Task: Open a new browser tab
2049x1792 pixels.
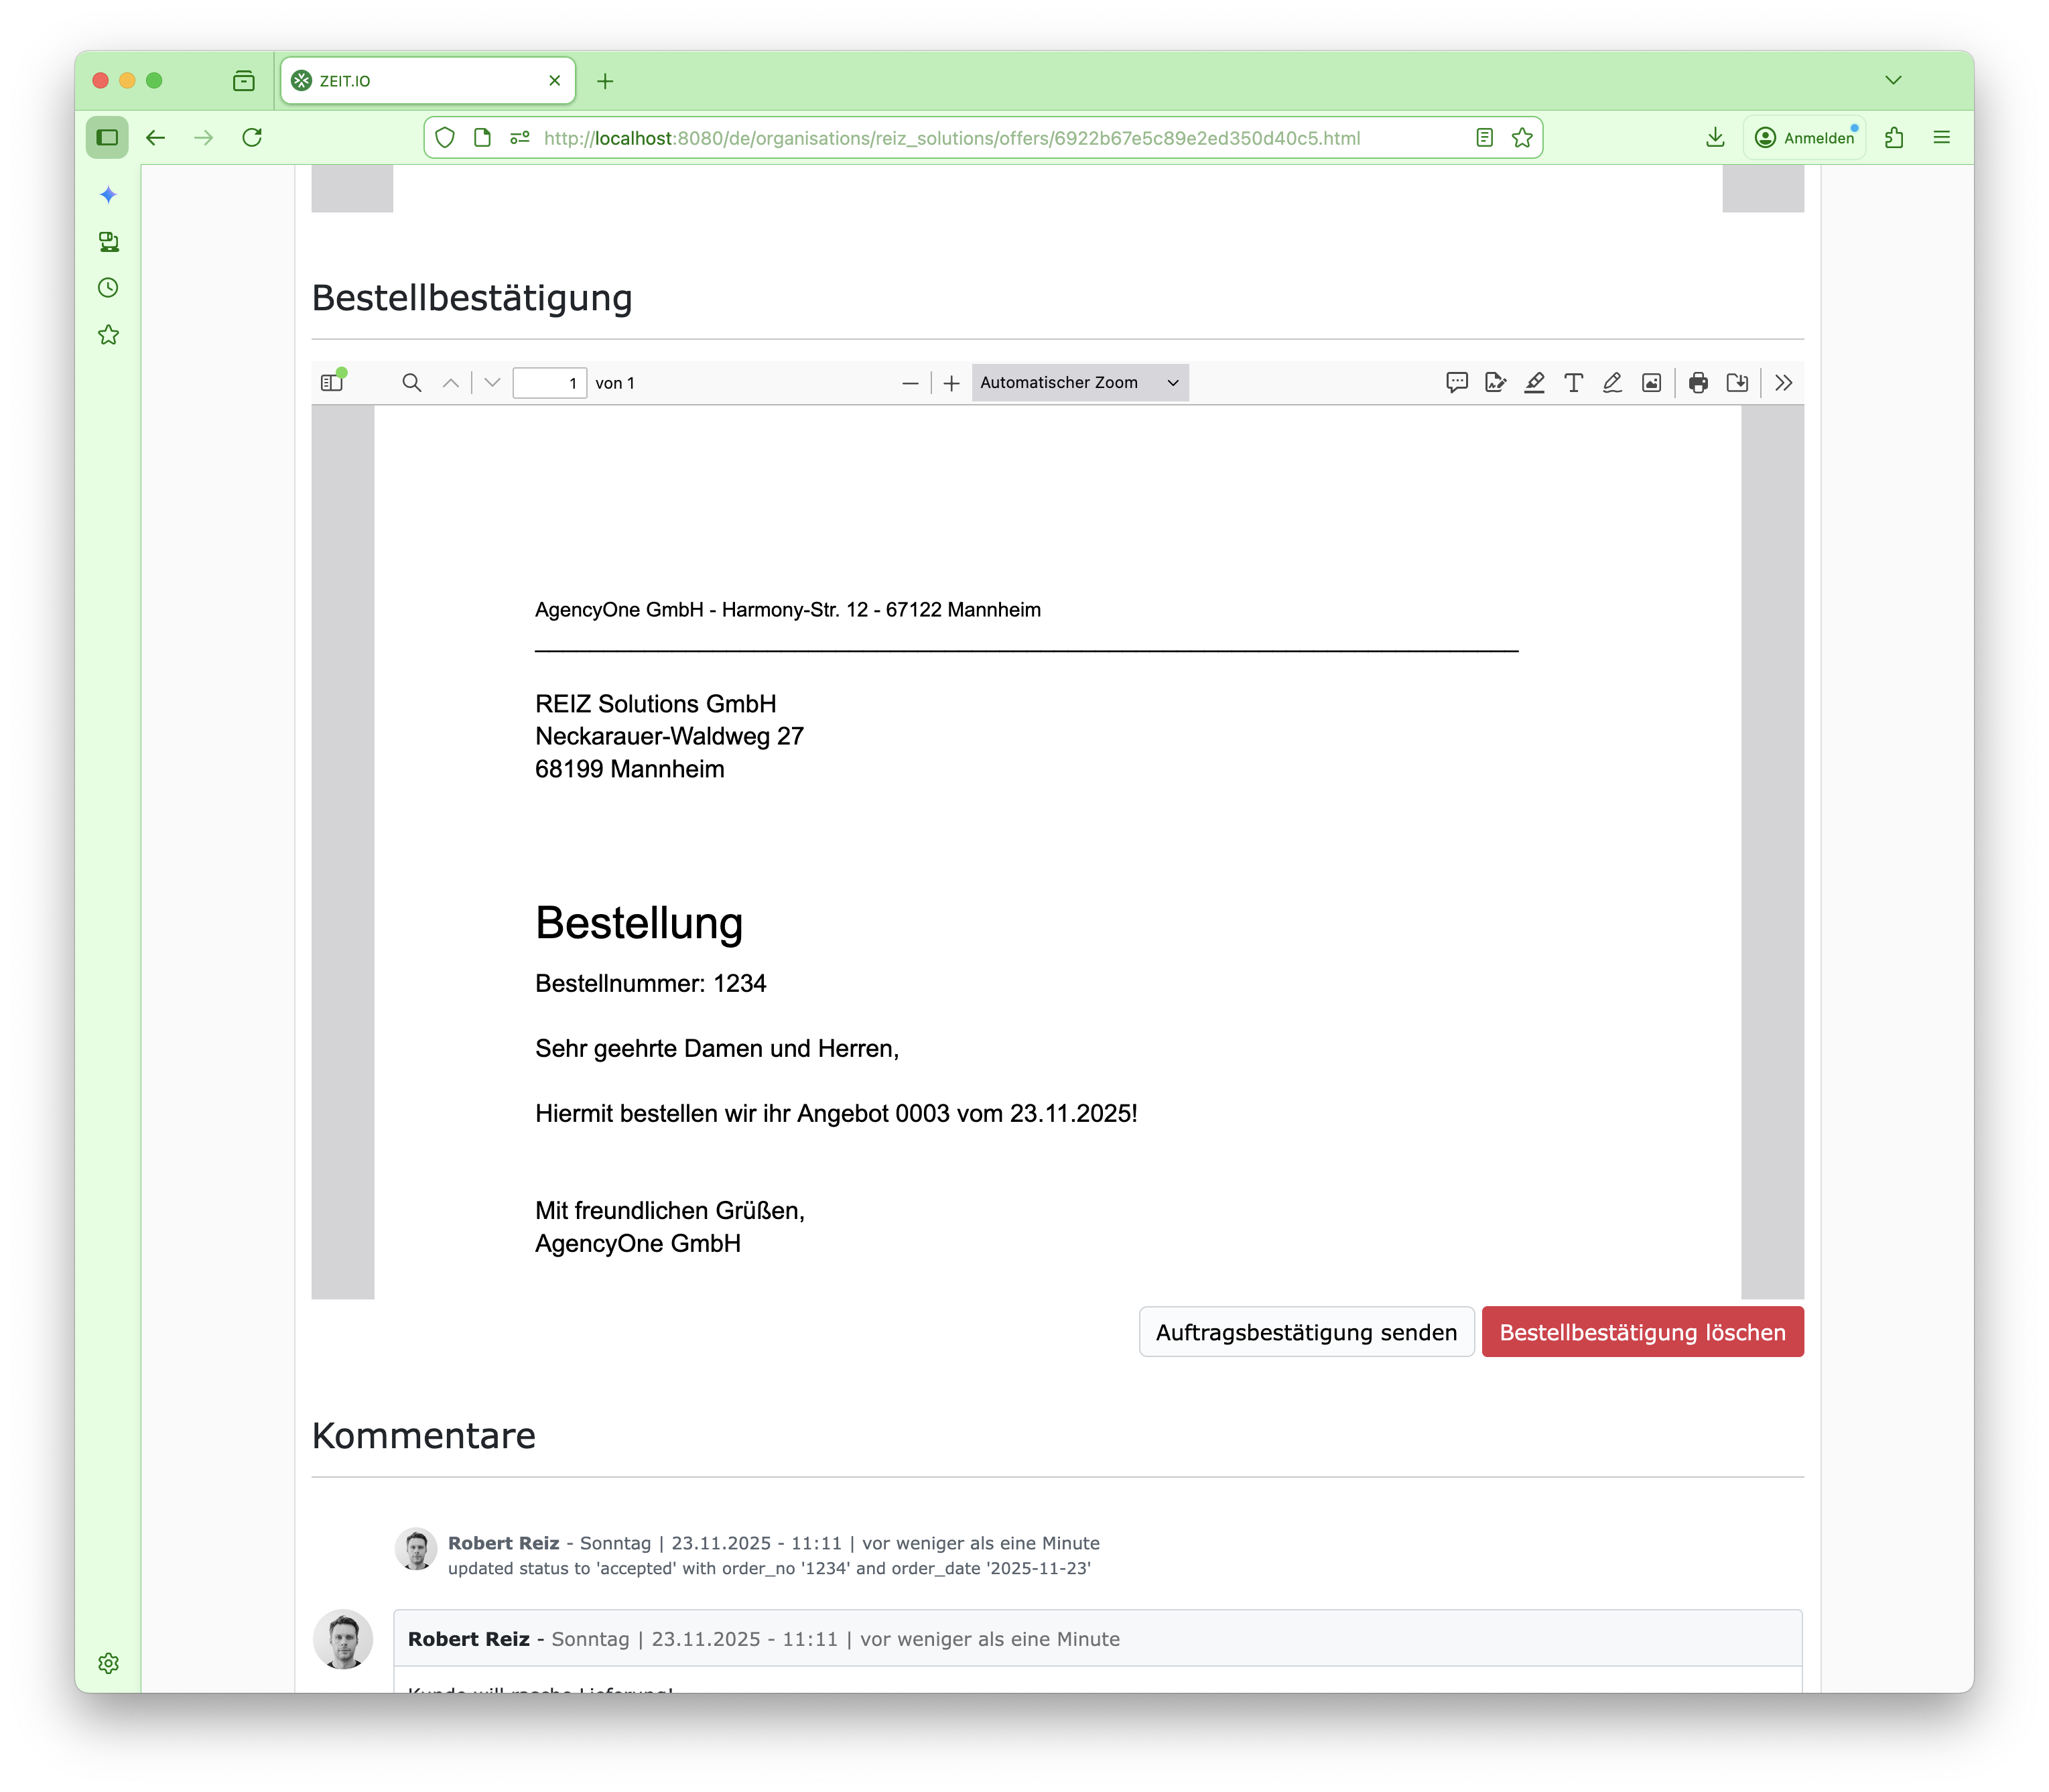Action: point(606,81)
